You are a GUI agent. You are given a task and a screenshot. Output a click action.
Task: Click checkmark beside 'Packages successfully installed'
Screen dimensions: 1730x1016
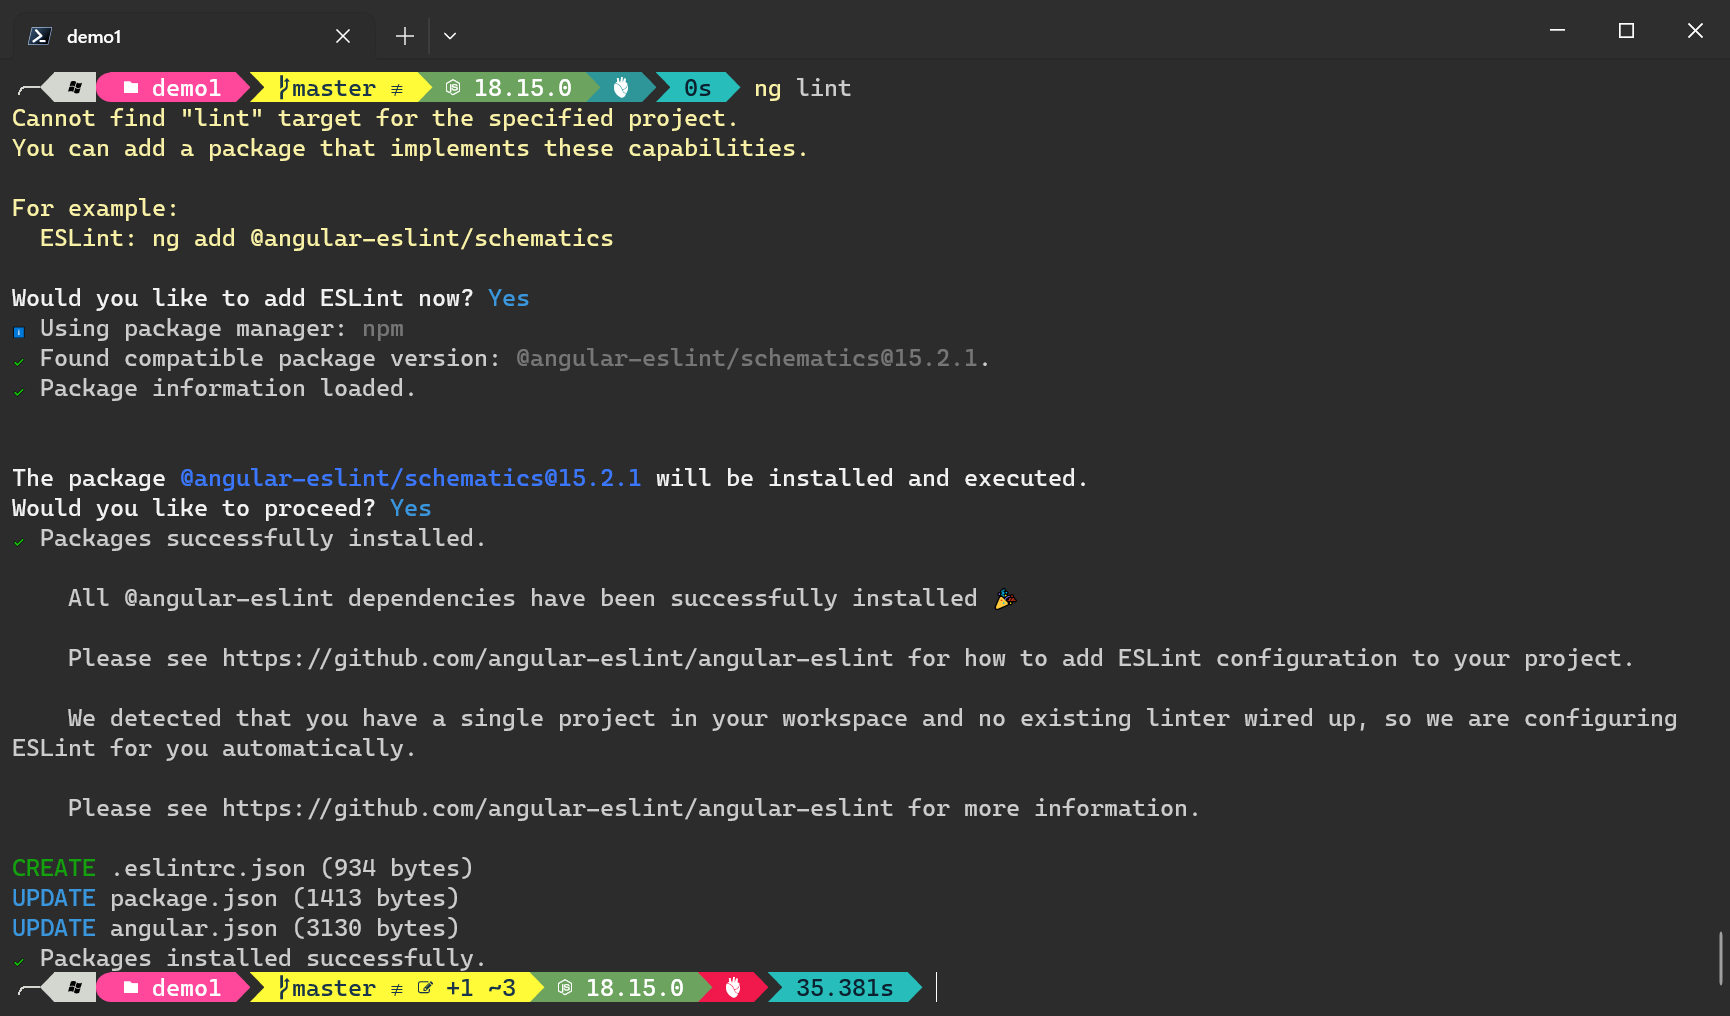[x=19, y=541]
